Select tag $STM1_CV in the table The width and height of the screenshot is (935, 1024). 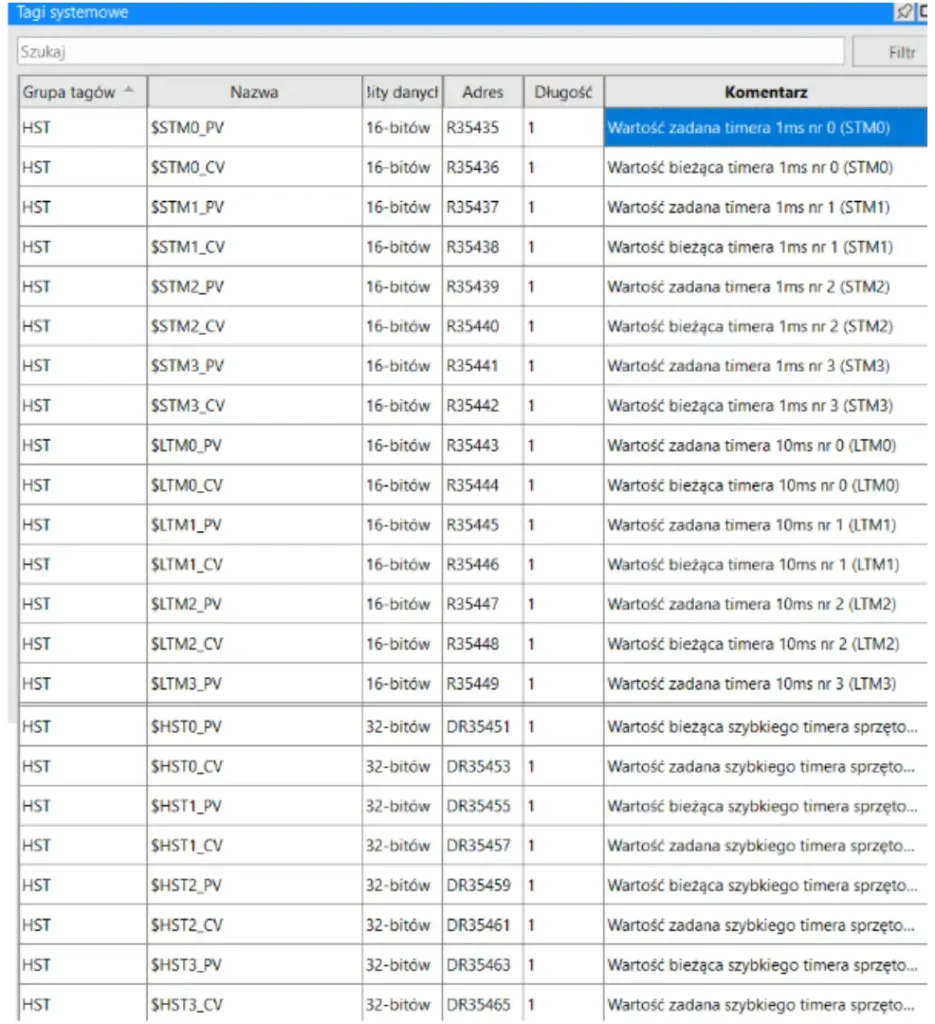188,247
